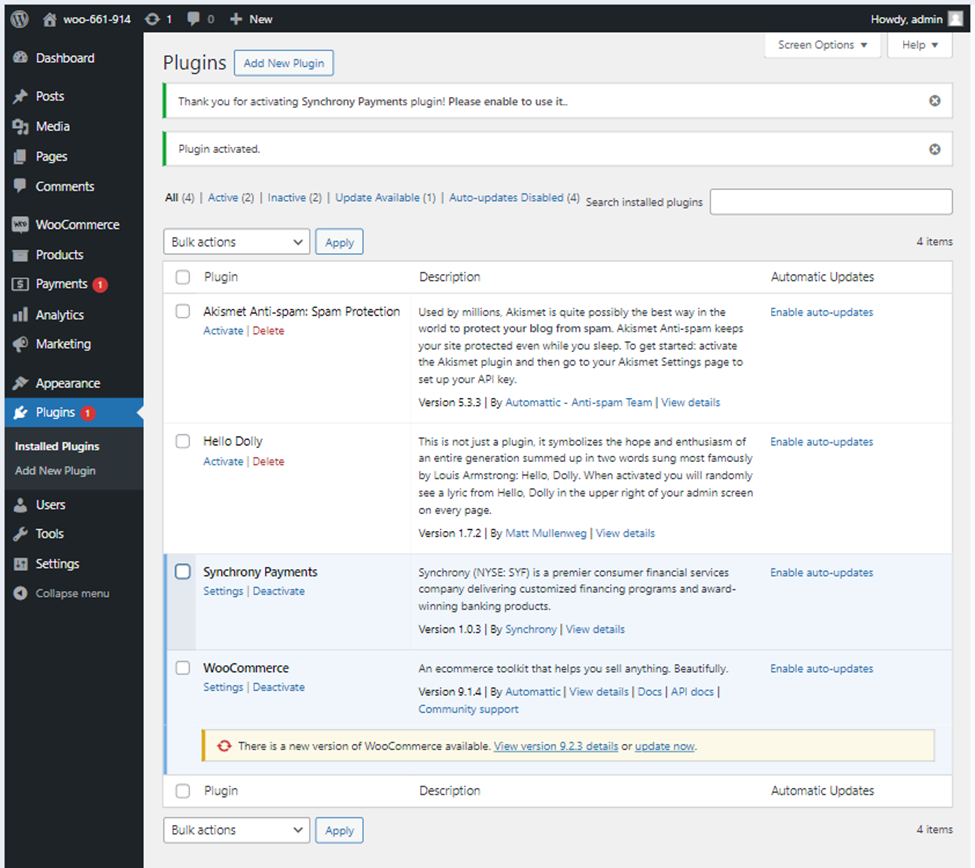Dismiss the 'Plugin activated' notice
Image resolution: width=975 pixels, height=868 pixels.
pyautogui.click(x=934, y=149)
